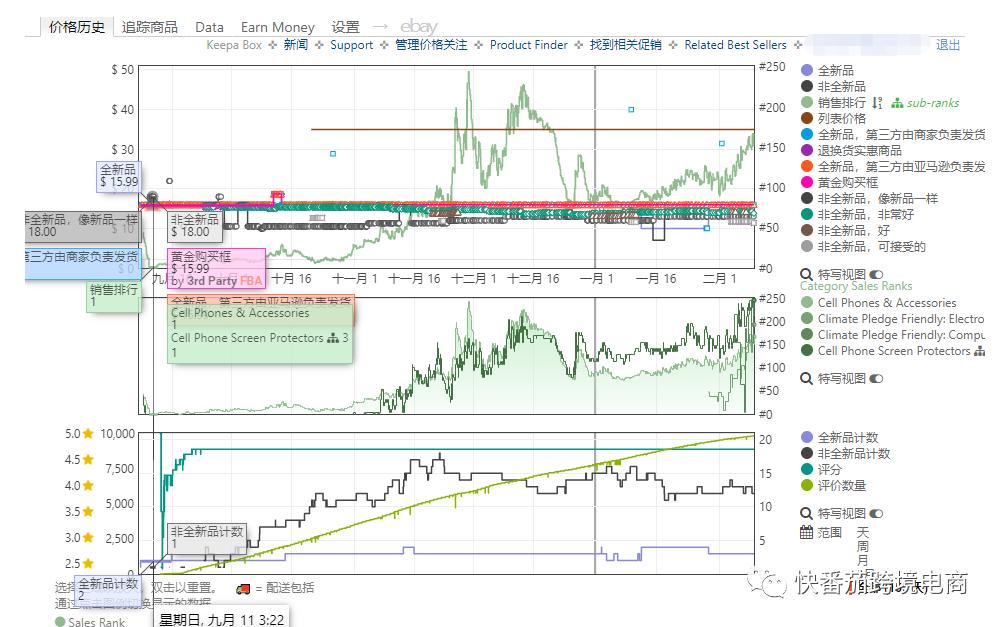Click magnifier icon under the price legend

click(807, 274)
